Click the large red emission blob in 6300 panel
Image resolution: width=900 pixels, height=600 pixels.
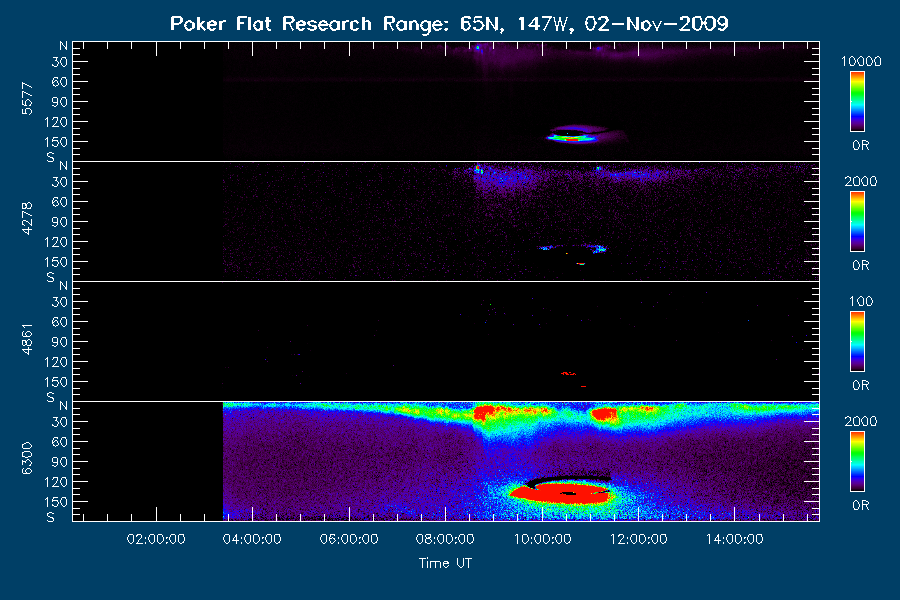(560, 494)
